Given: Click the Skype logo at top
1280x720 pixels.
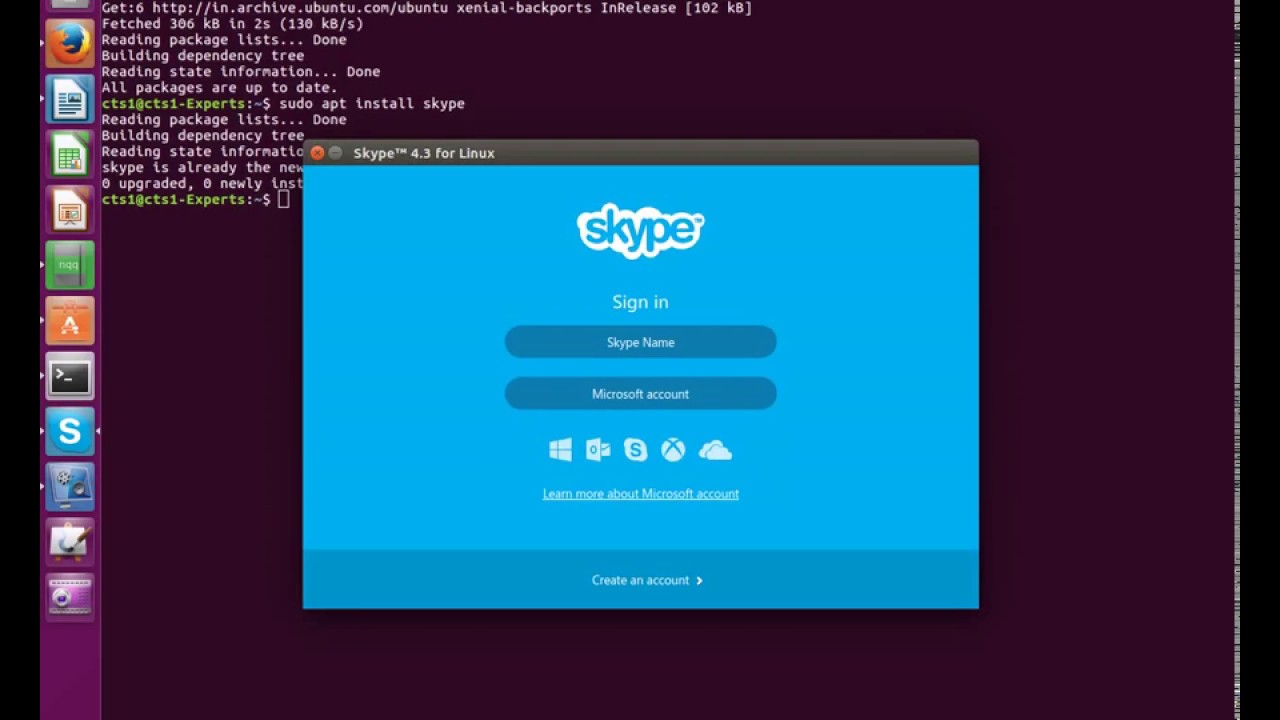Looking at the screenshot, I should 641,231.
